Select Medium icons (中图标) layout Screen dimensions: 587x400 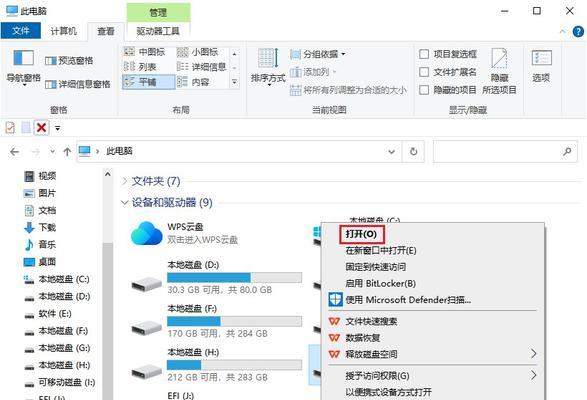tap(145, 52)
